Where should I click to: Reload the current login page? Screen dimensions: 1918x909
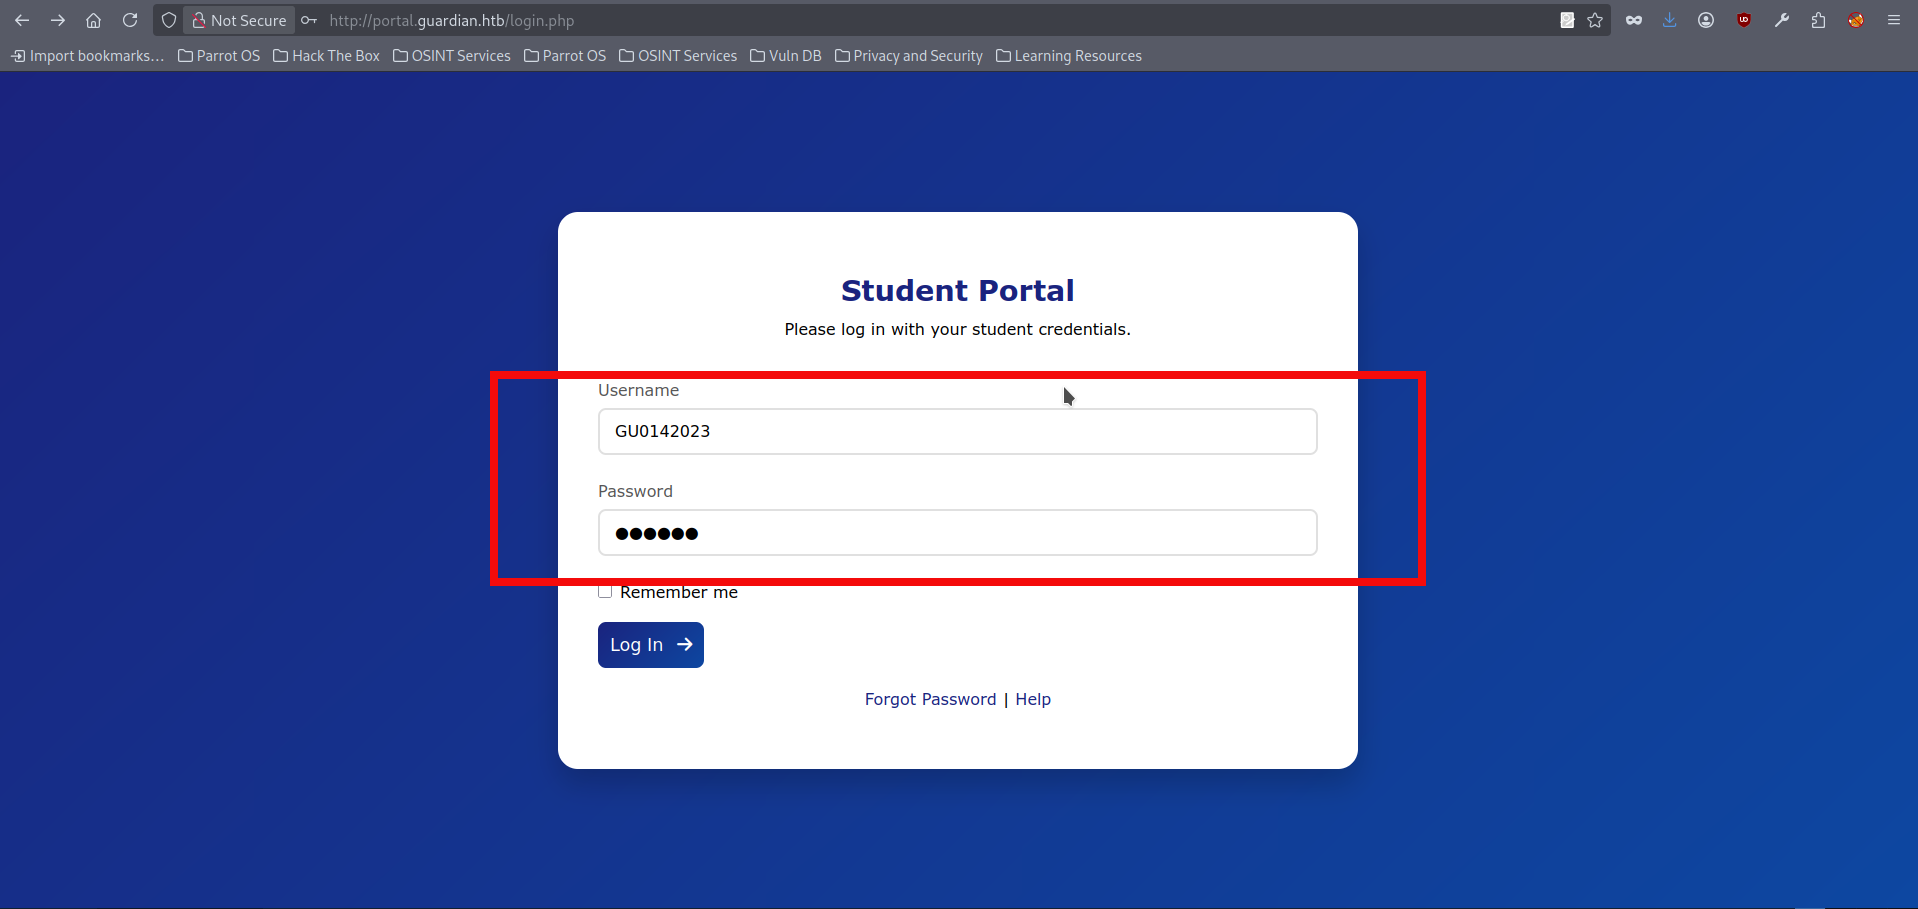coord(130,20)
